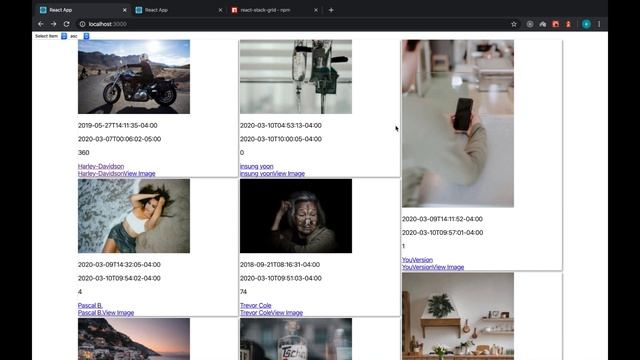Click the elderly woman portrait photo
This screenshot has width=640, height=360.
296,216
